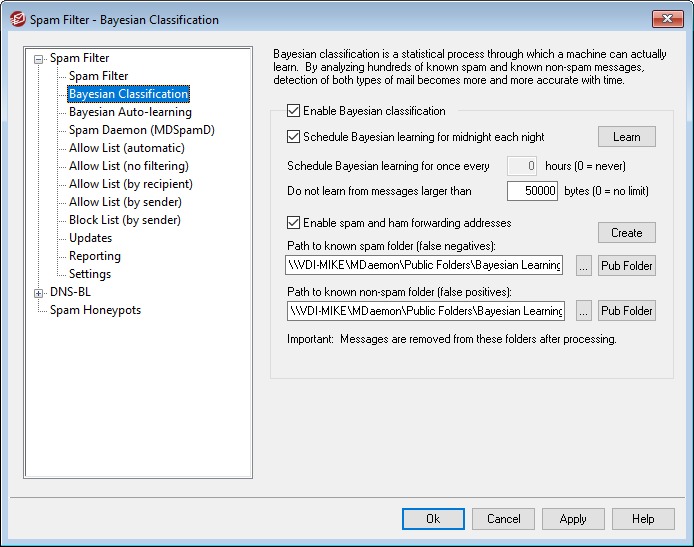Browse for known spam folder path

pos(584,266)
